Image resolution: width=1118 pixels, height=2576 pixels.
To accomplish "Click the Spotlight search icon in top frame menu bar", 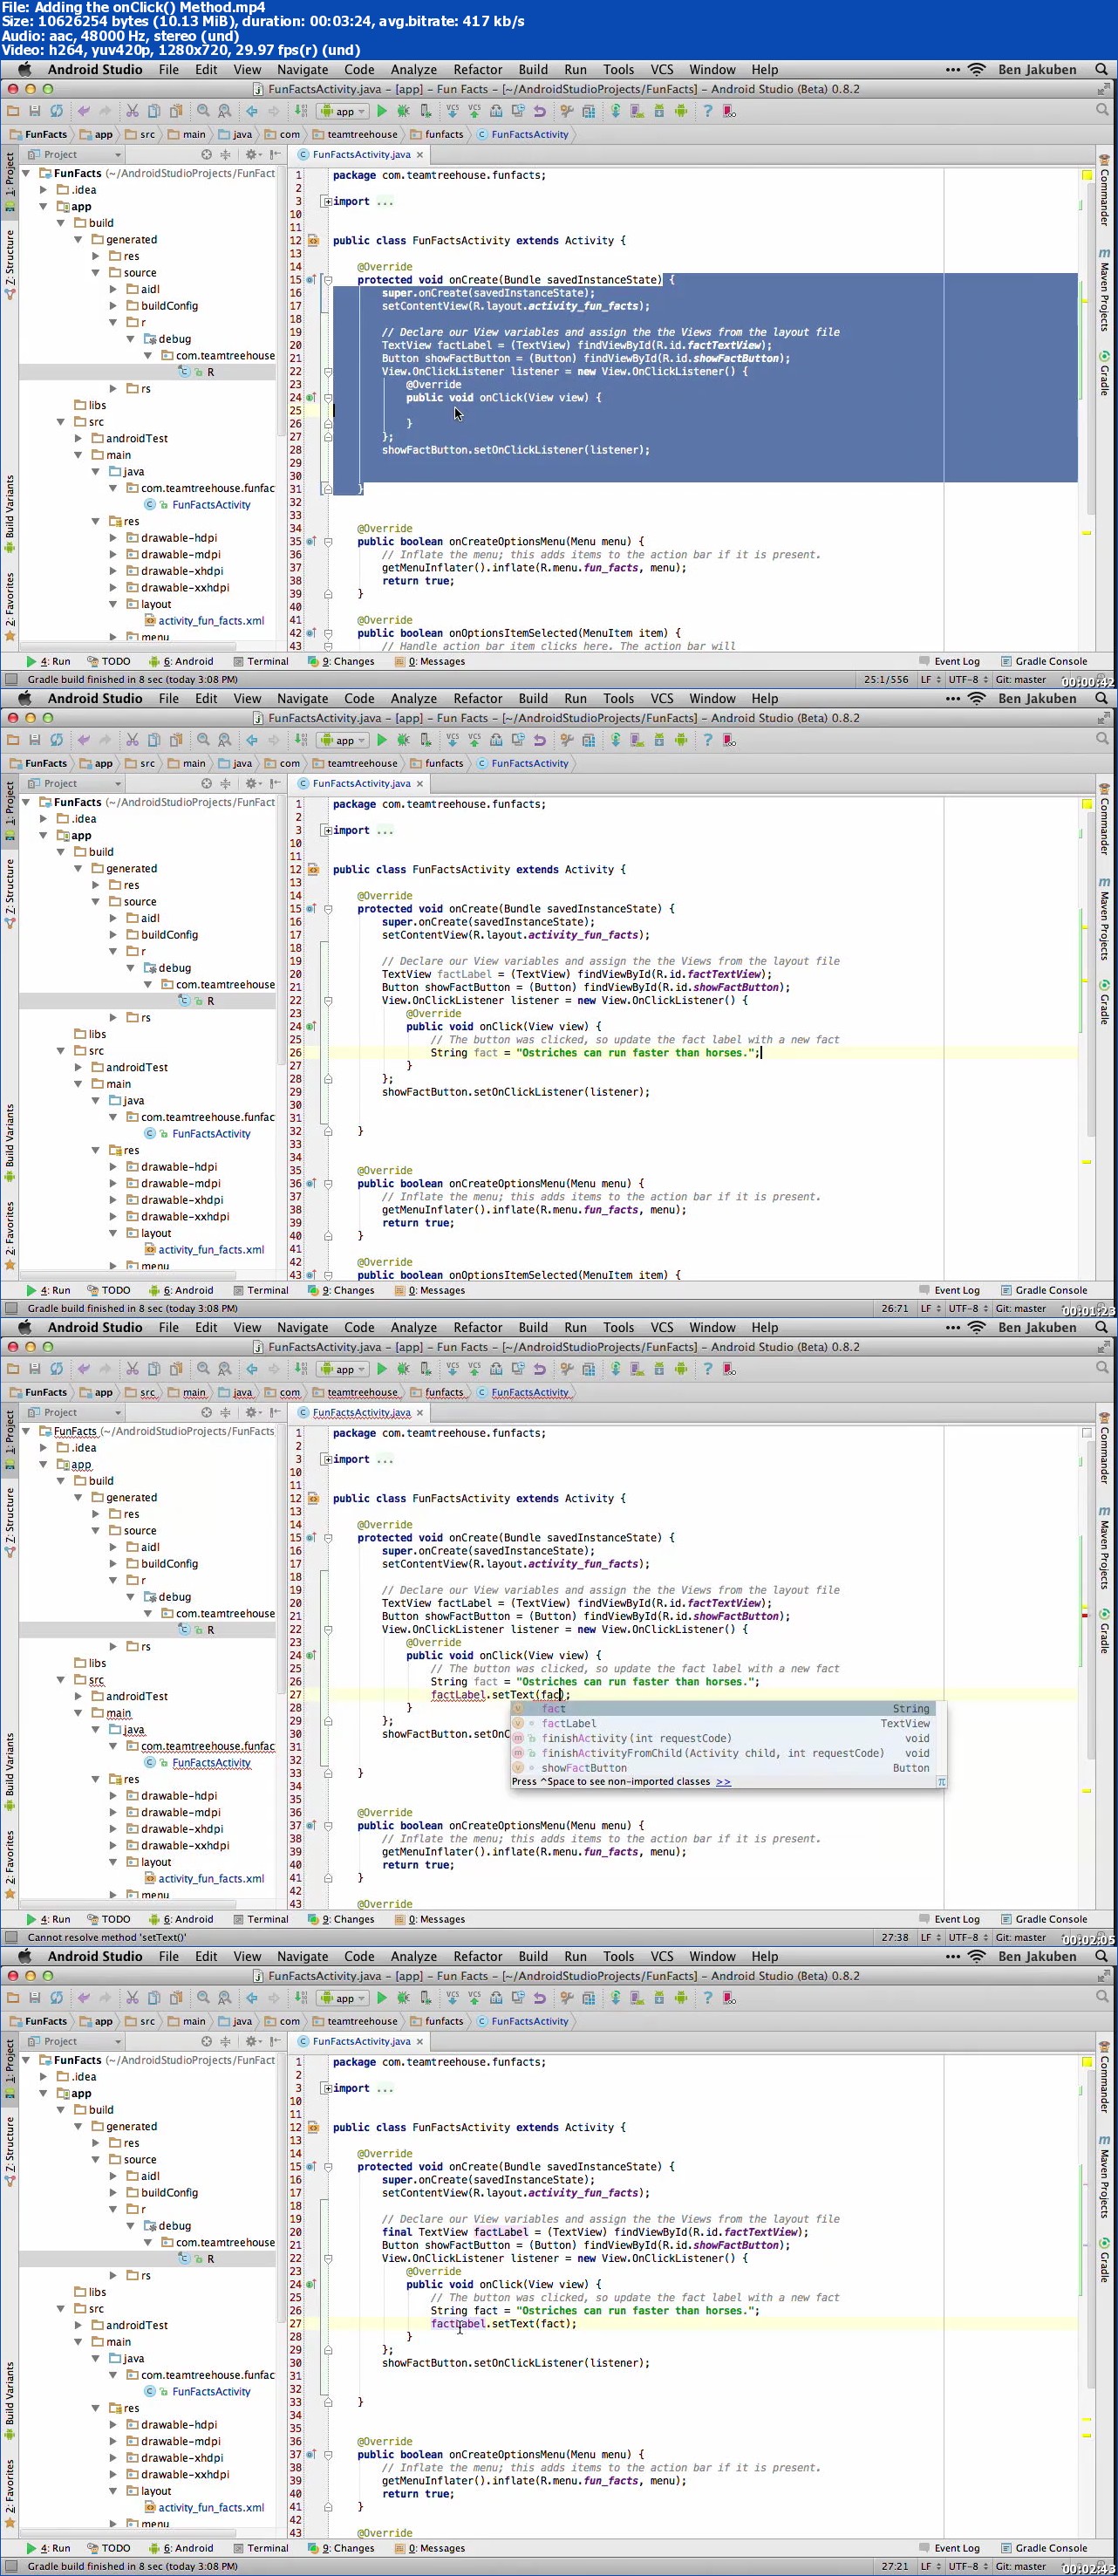I will (x=1101, y=69).
